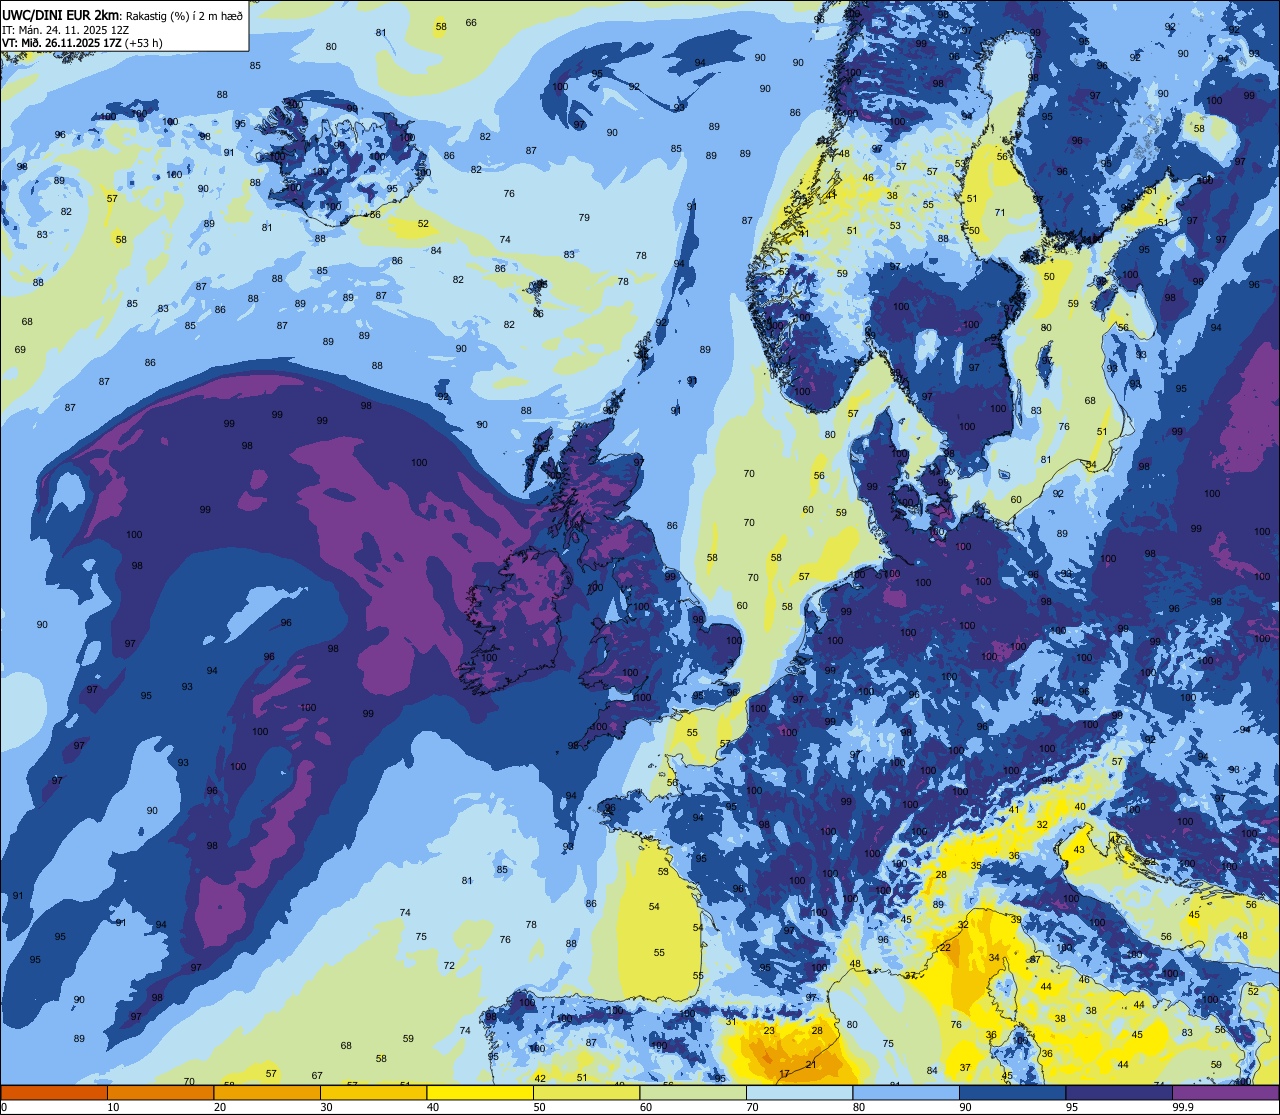Click the humidity value 43 over northern Italy

1078,849
